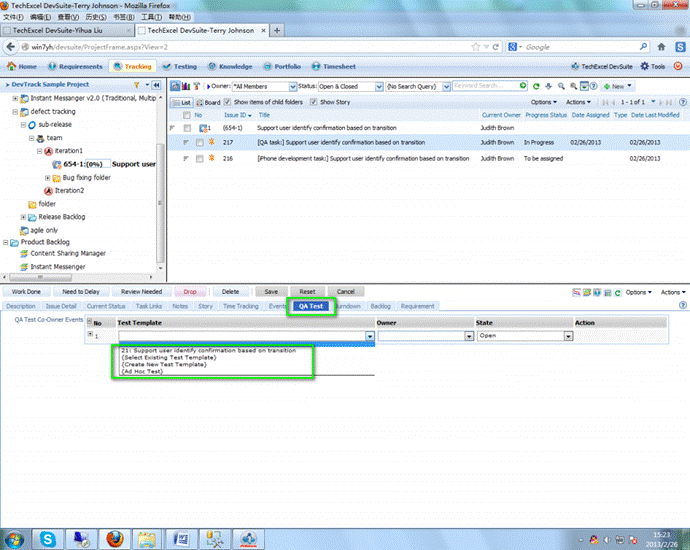Click the list toolbar help question icon
Viewport: 690px width, 550px height.
pos(593,86)
